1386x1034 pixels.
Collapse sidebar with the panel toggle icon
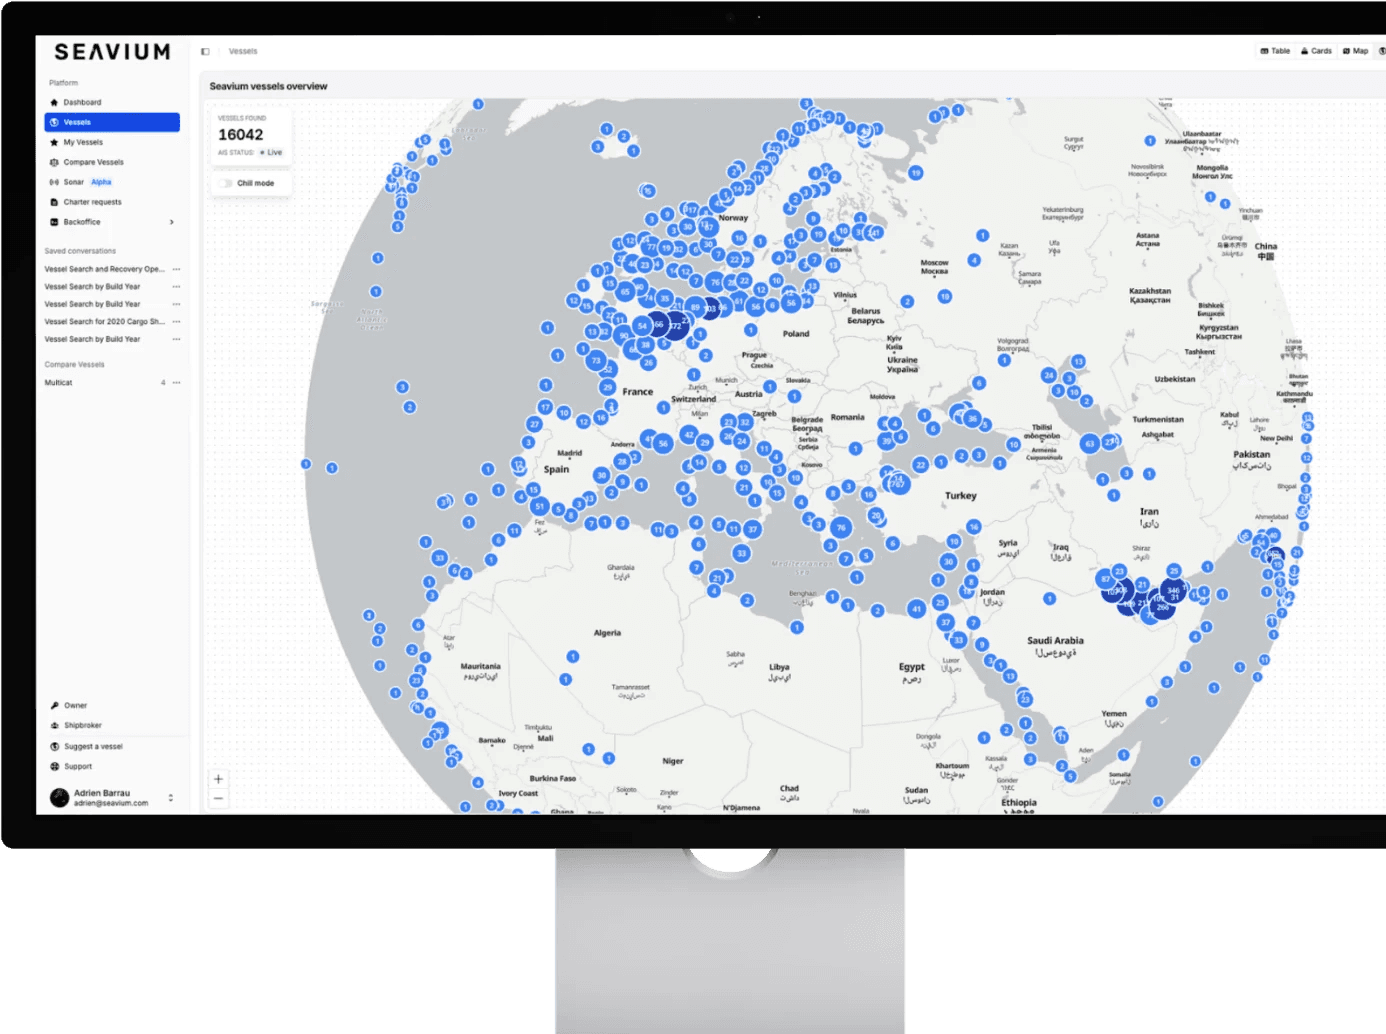[205, 51]
